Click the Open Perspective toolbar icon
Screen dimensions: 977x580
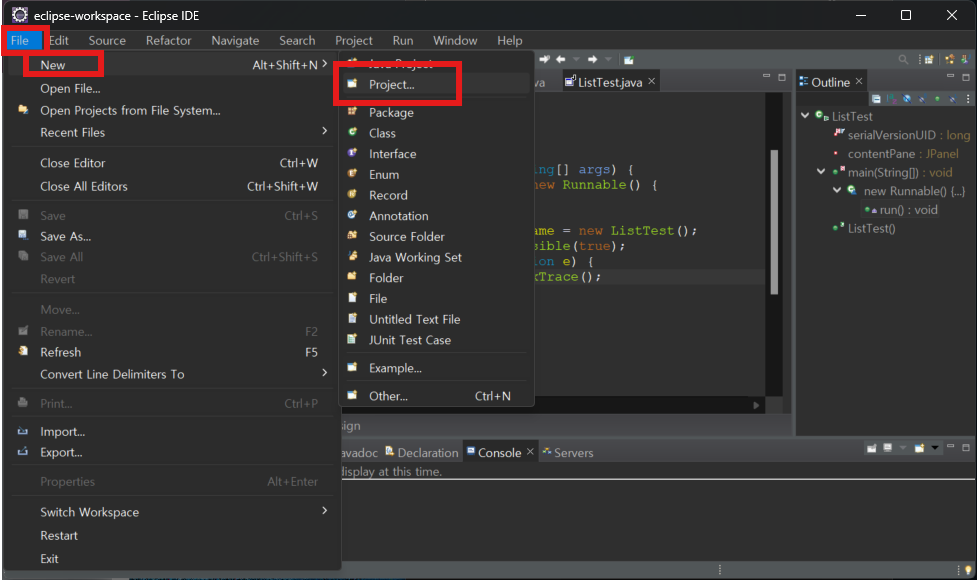click(x=928, y=60)
